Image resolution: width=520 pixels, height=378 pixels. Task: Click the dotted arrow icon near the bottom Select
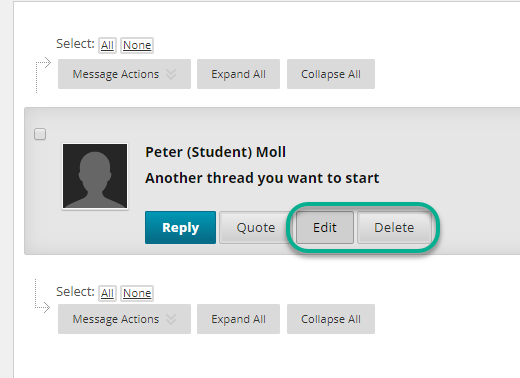point(43,296)
